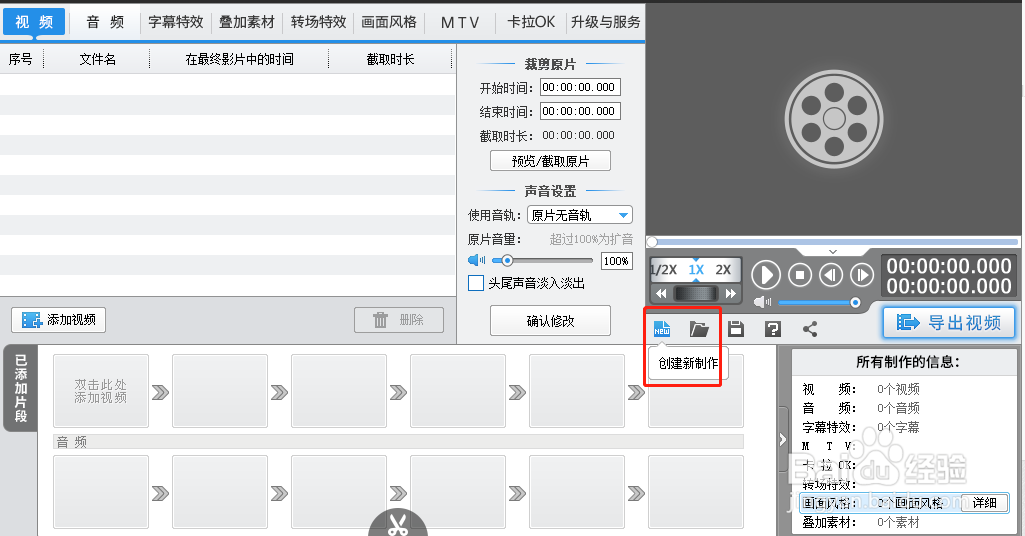
Task: Click 双击此处添加视频 thumbnail slot
Action: 101,391
